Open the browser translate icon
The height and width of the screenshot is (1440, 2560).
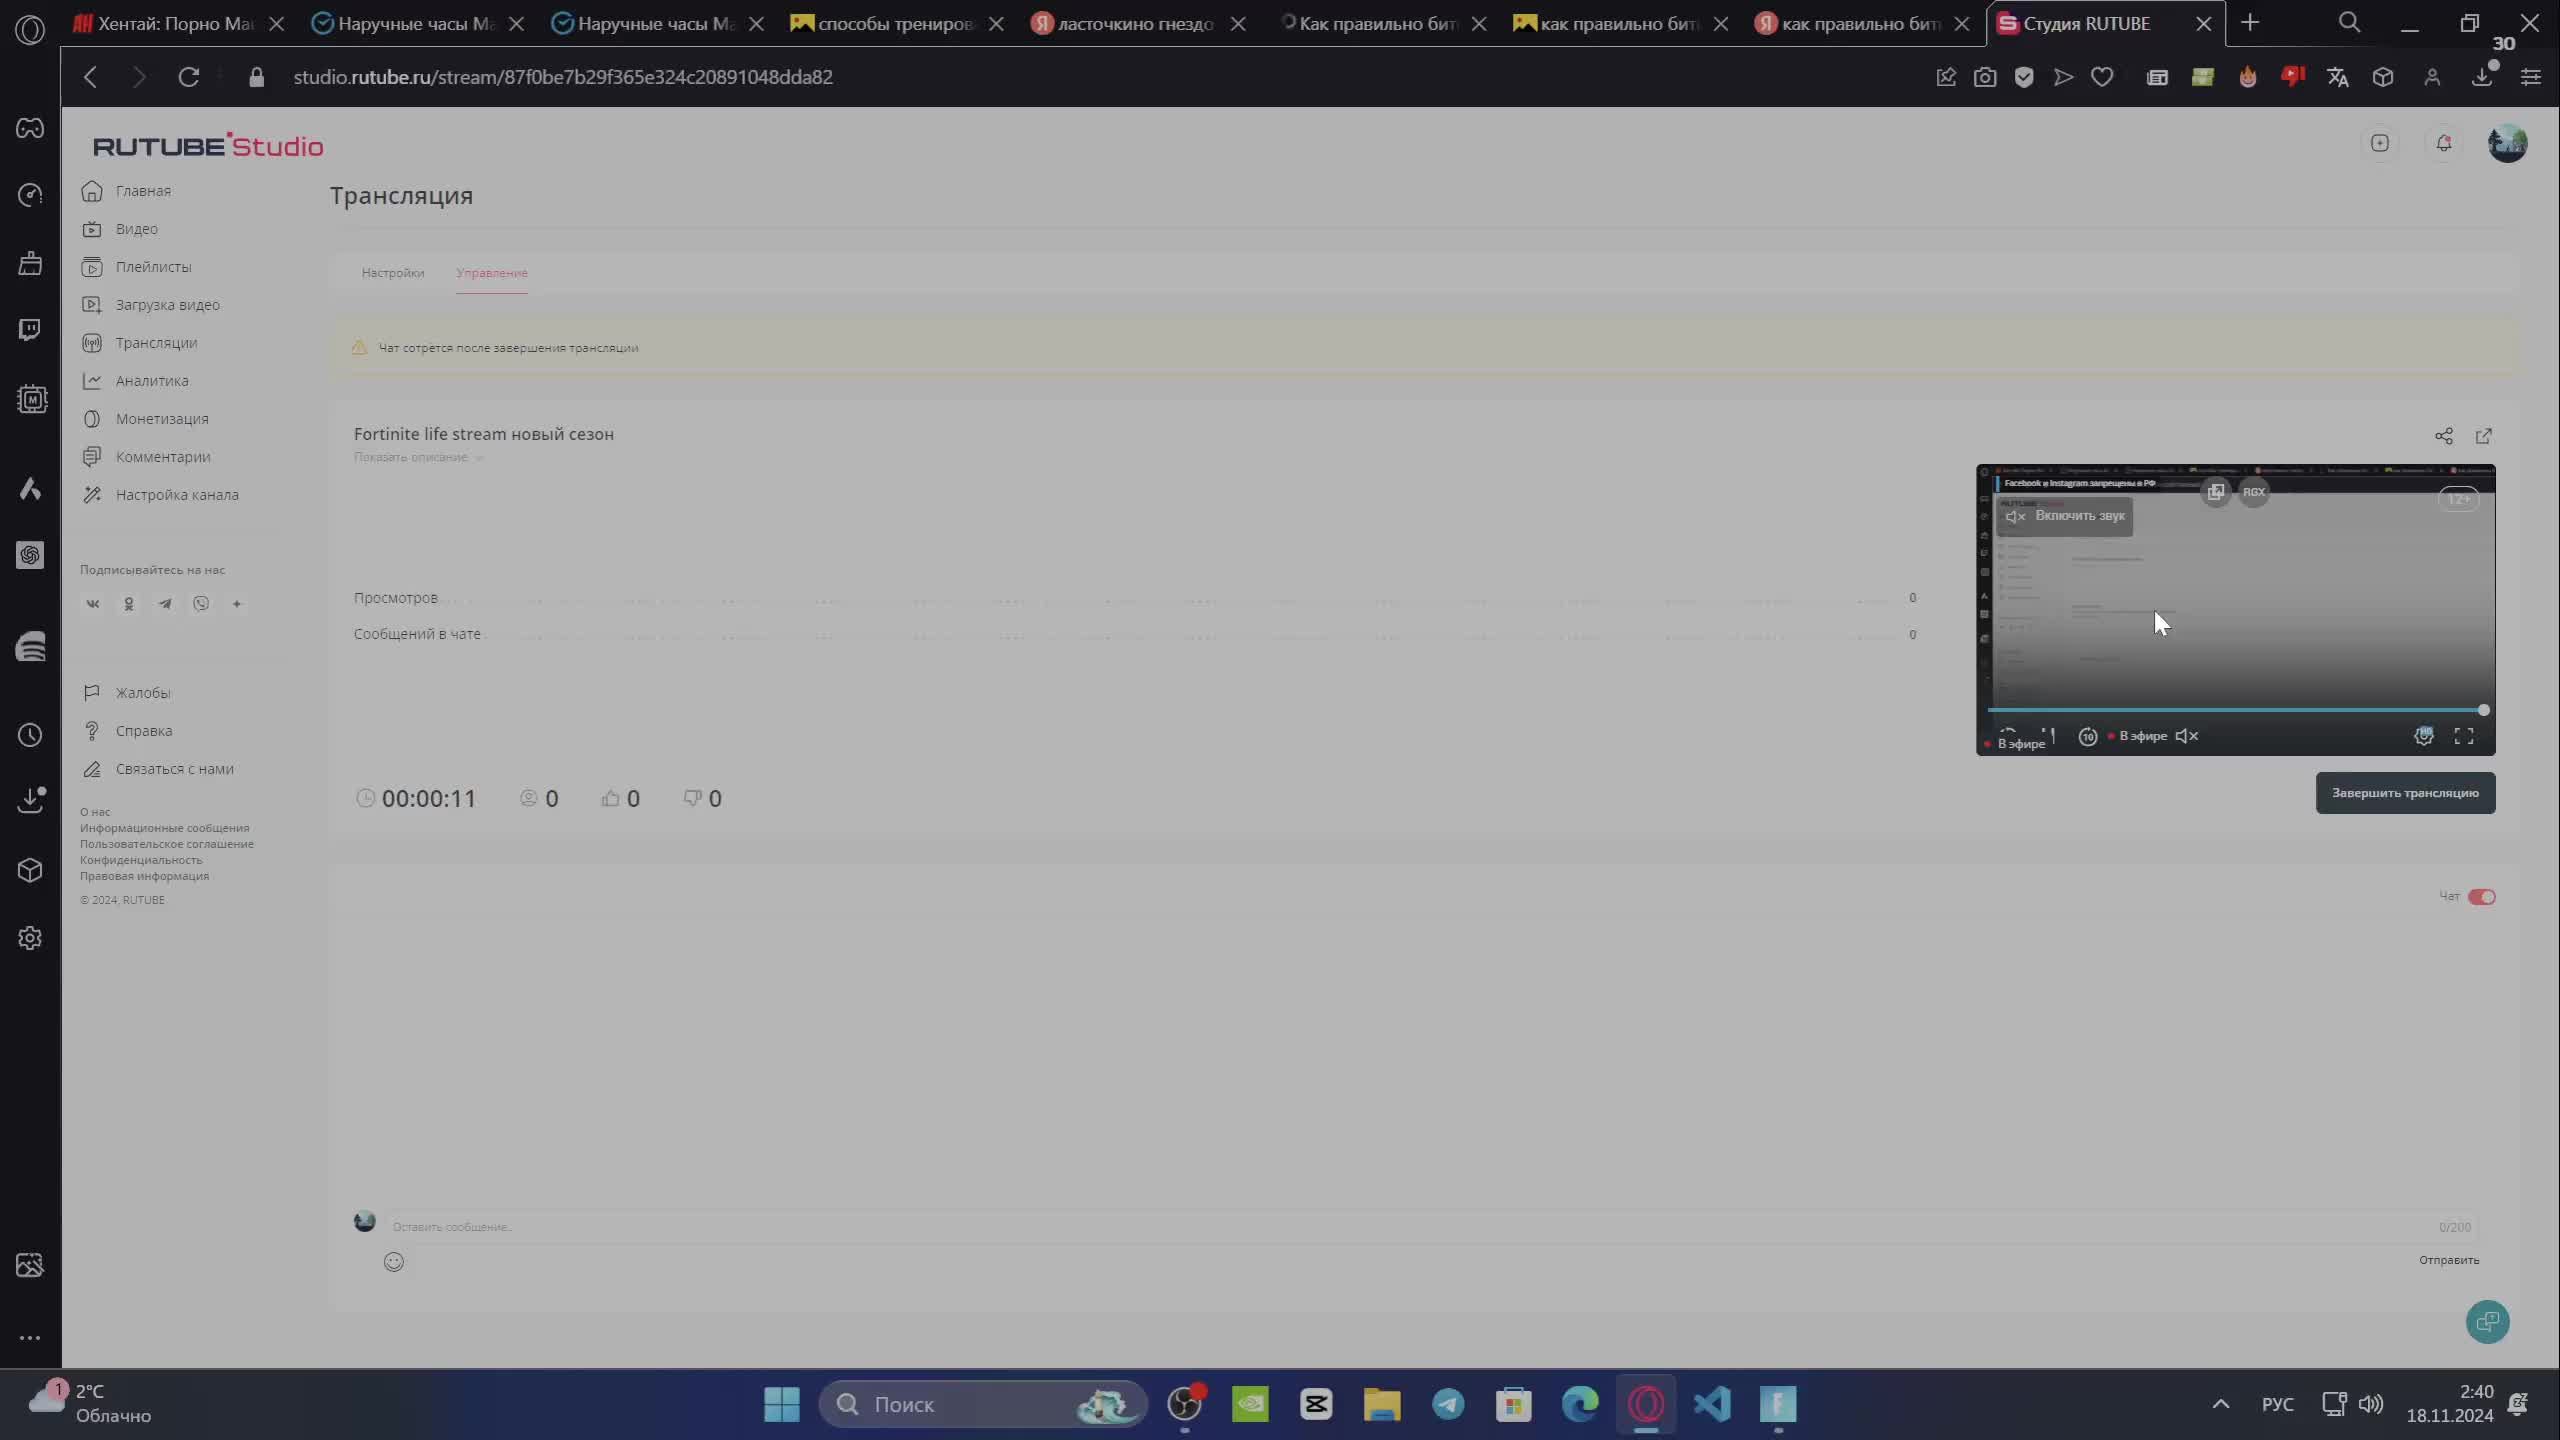2338,77
